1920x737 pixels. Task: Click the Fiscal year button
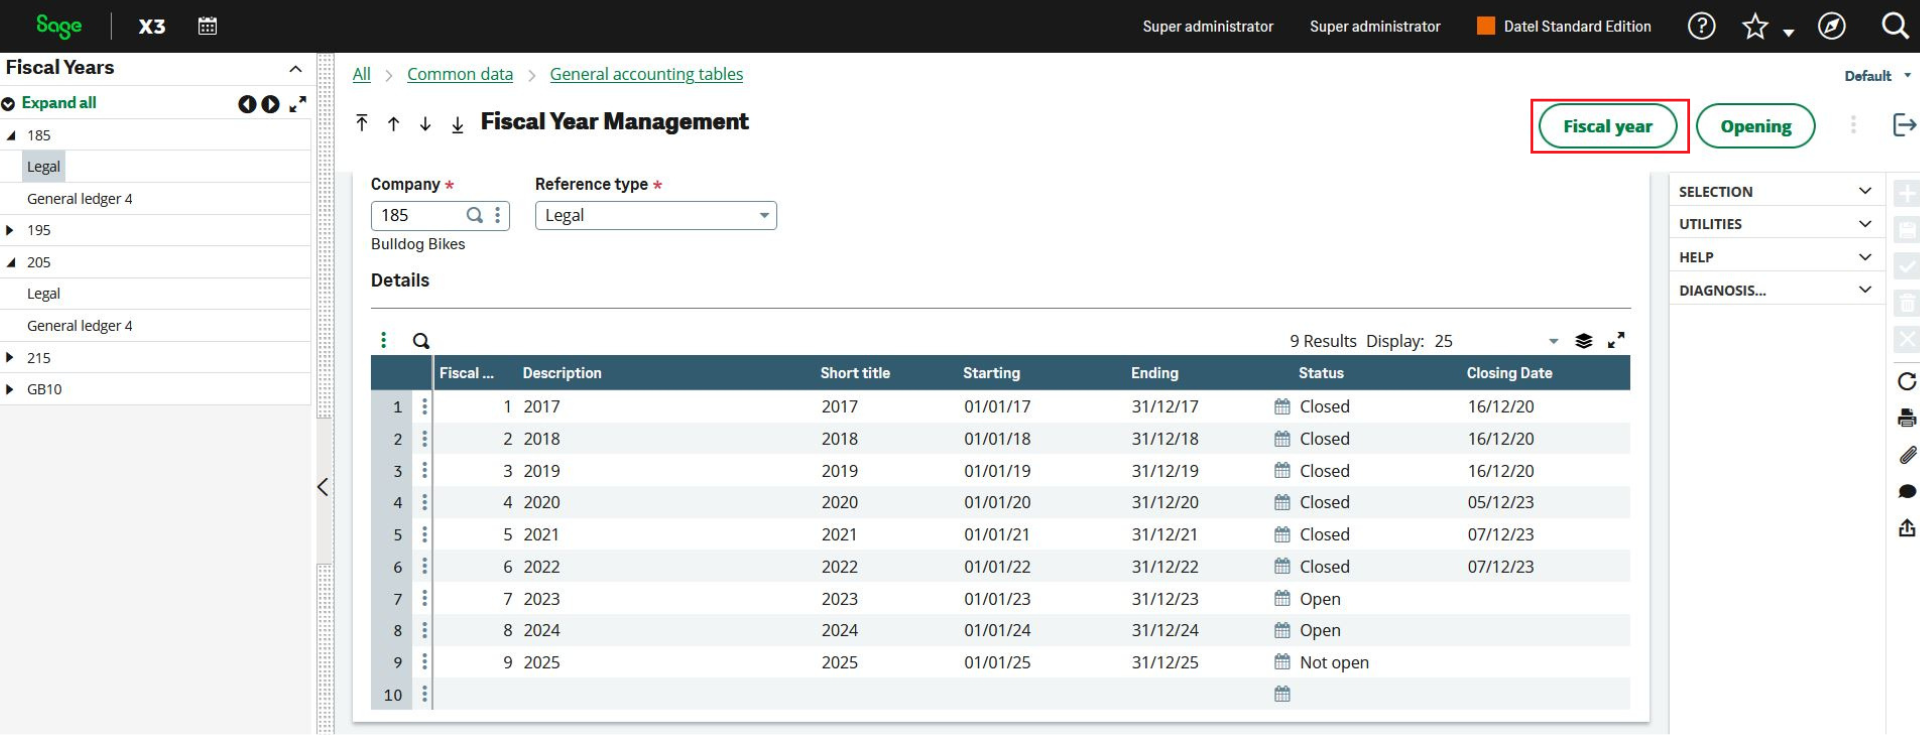[x=1607, y=126]
